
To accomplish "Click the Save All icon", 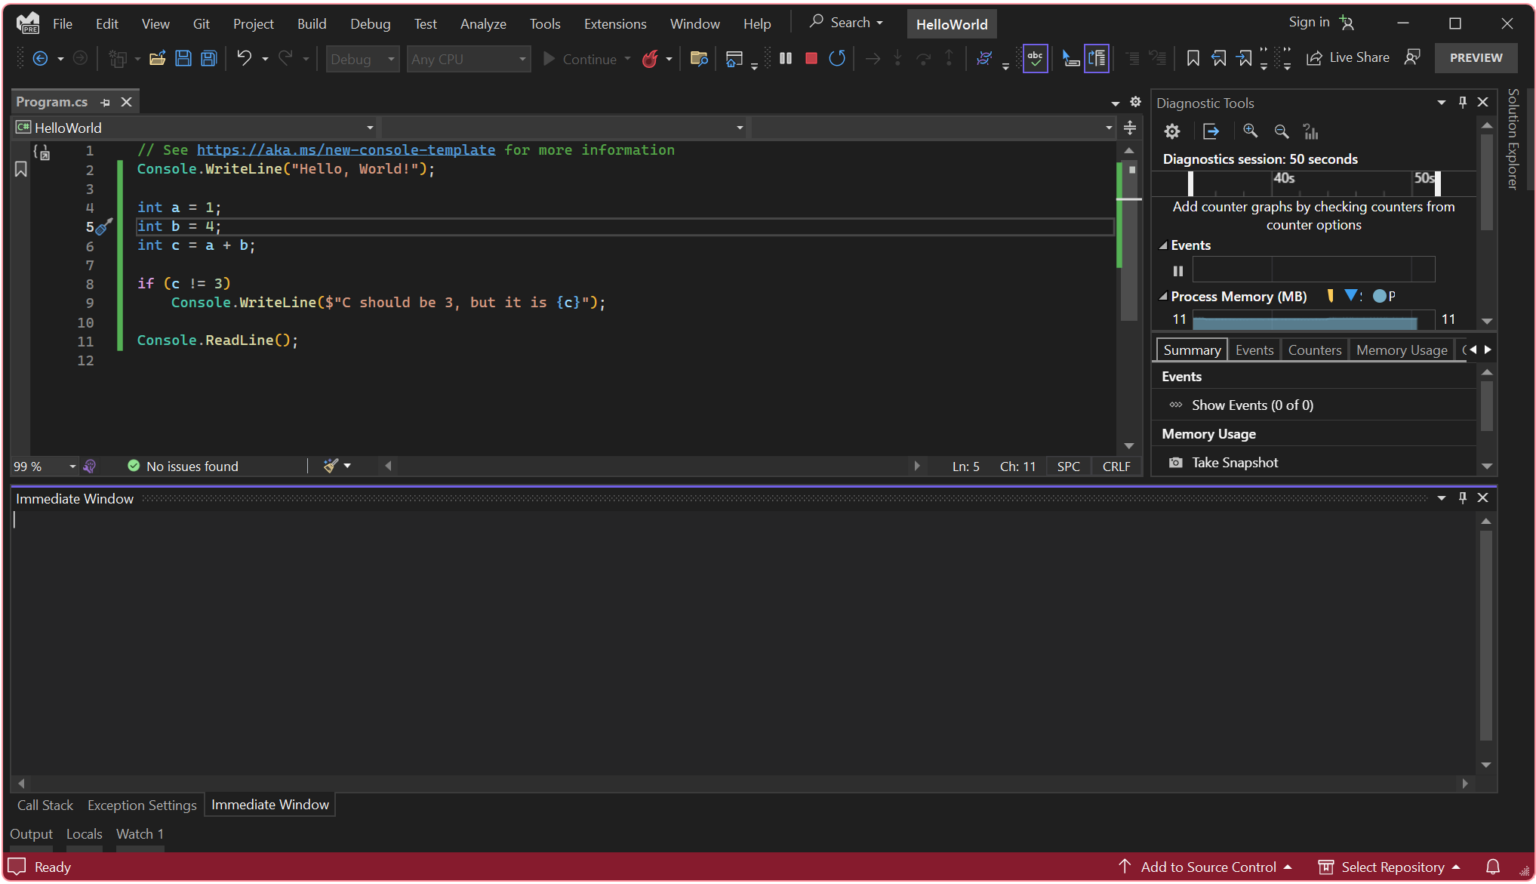I will [x=209, y=59].
